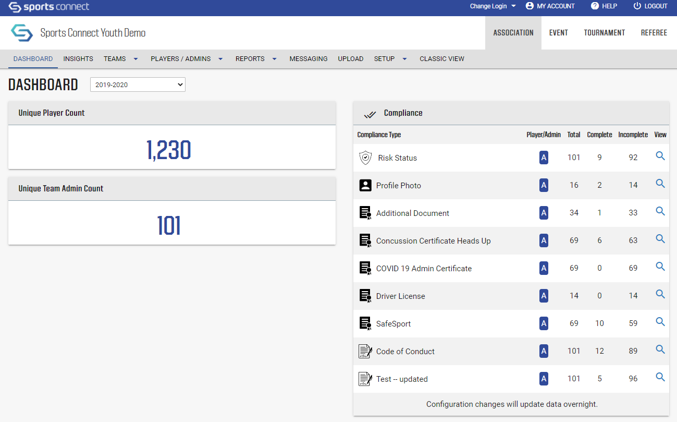
Task: Select the Referee tab
Action: point(653,33)
